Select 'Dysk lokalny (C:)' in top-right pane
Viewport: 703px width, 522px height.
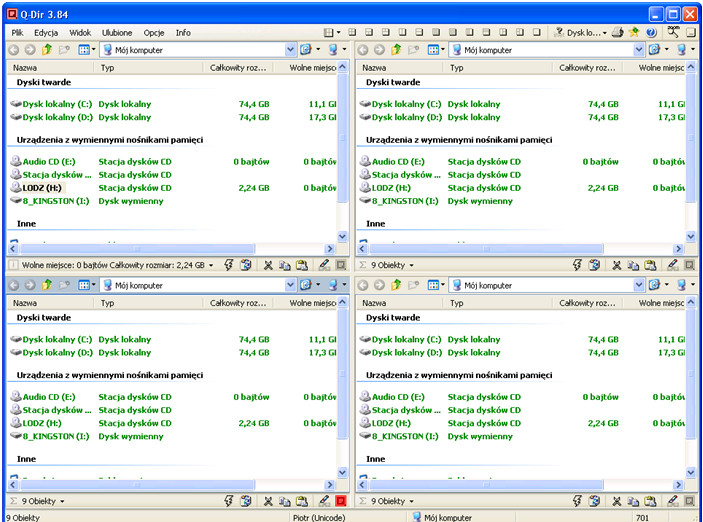pos(407,104)
